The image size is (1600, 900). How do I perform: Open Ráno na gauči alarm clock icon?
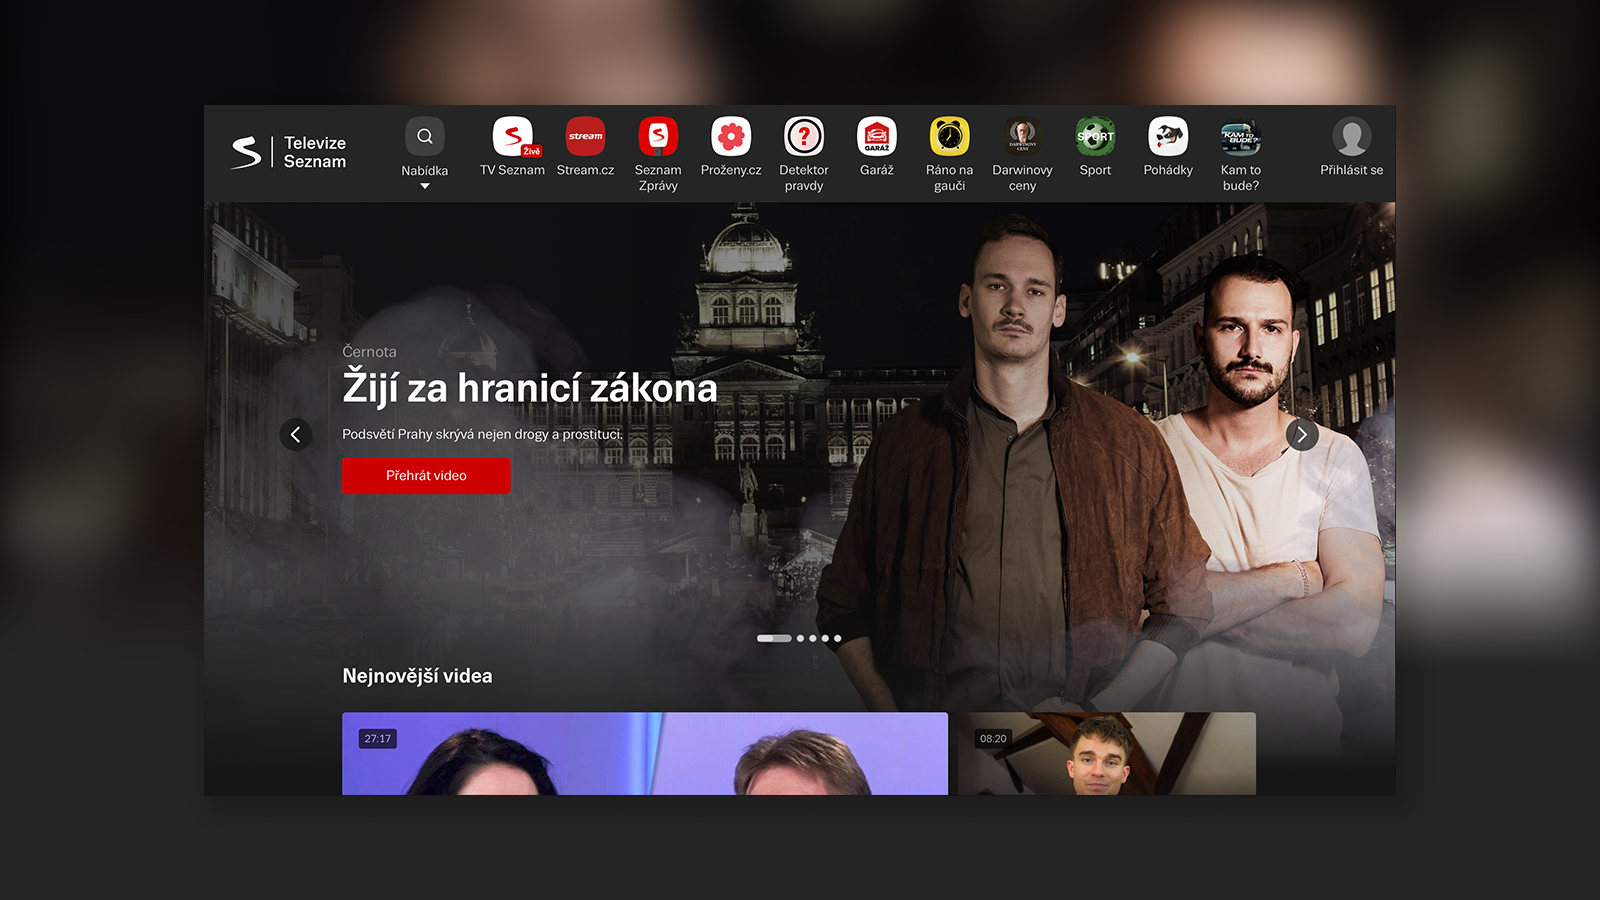949,137
